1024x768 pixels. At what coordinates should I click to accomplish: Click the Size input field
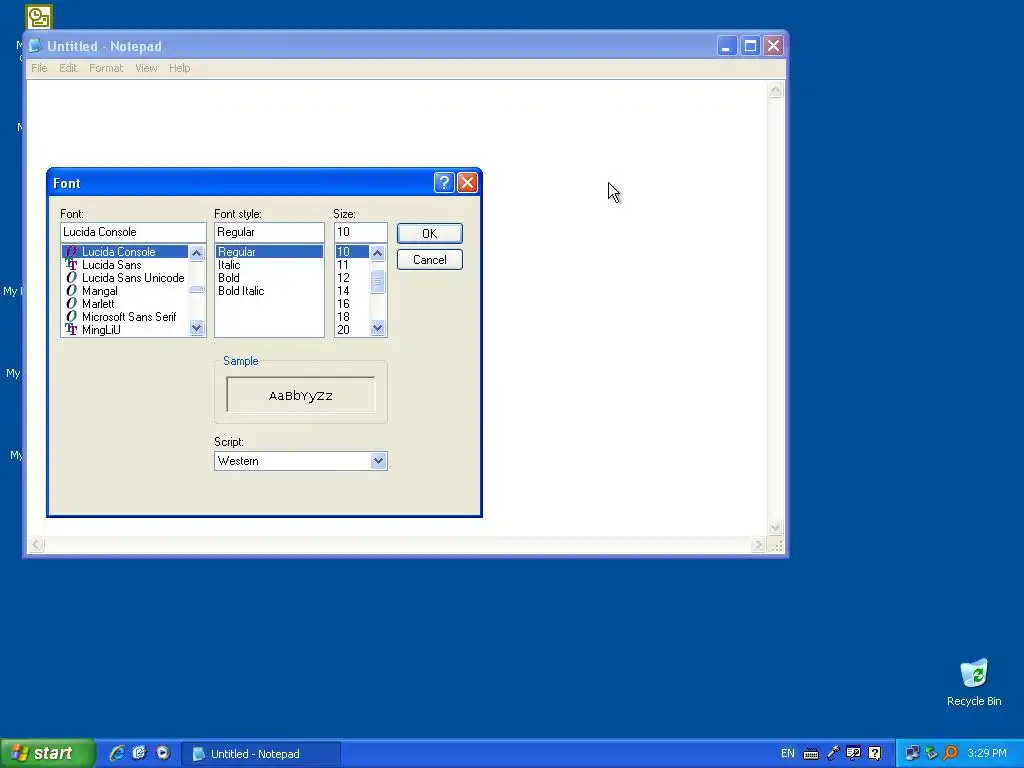pyautogui.click(x=360, y=232)
